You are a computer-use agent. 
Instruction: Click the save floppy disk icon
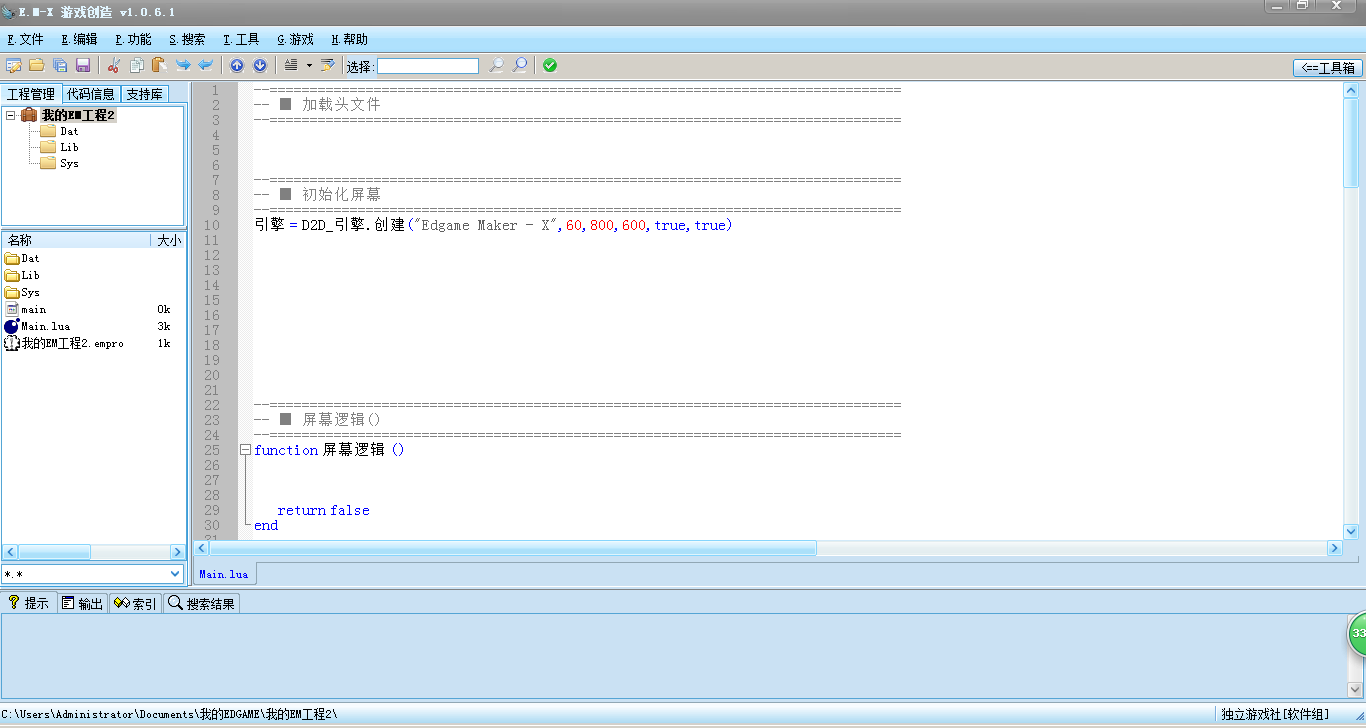(83, 66)
